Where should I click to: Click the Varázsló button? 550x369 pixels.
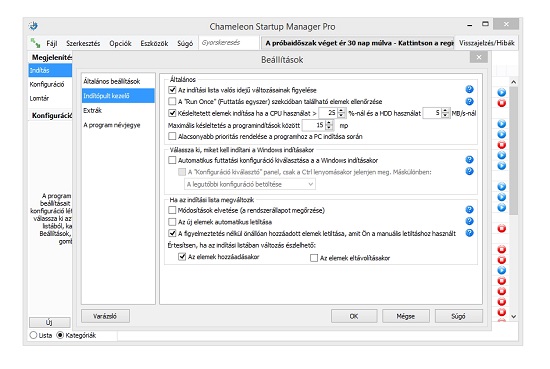pos(105,316)
